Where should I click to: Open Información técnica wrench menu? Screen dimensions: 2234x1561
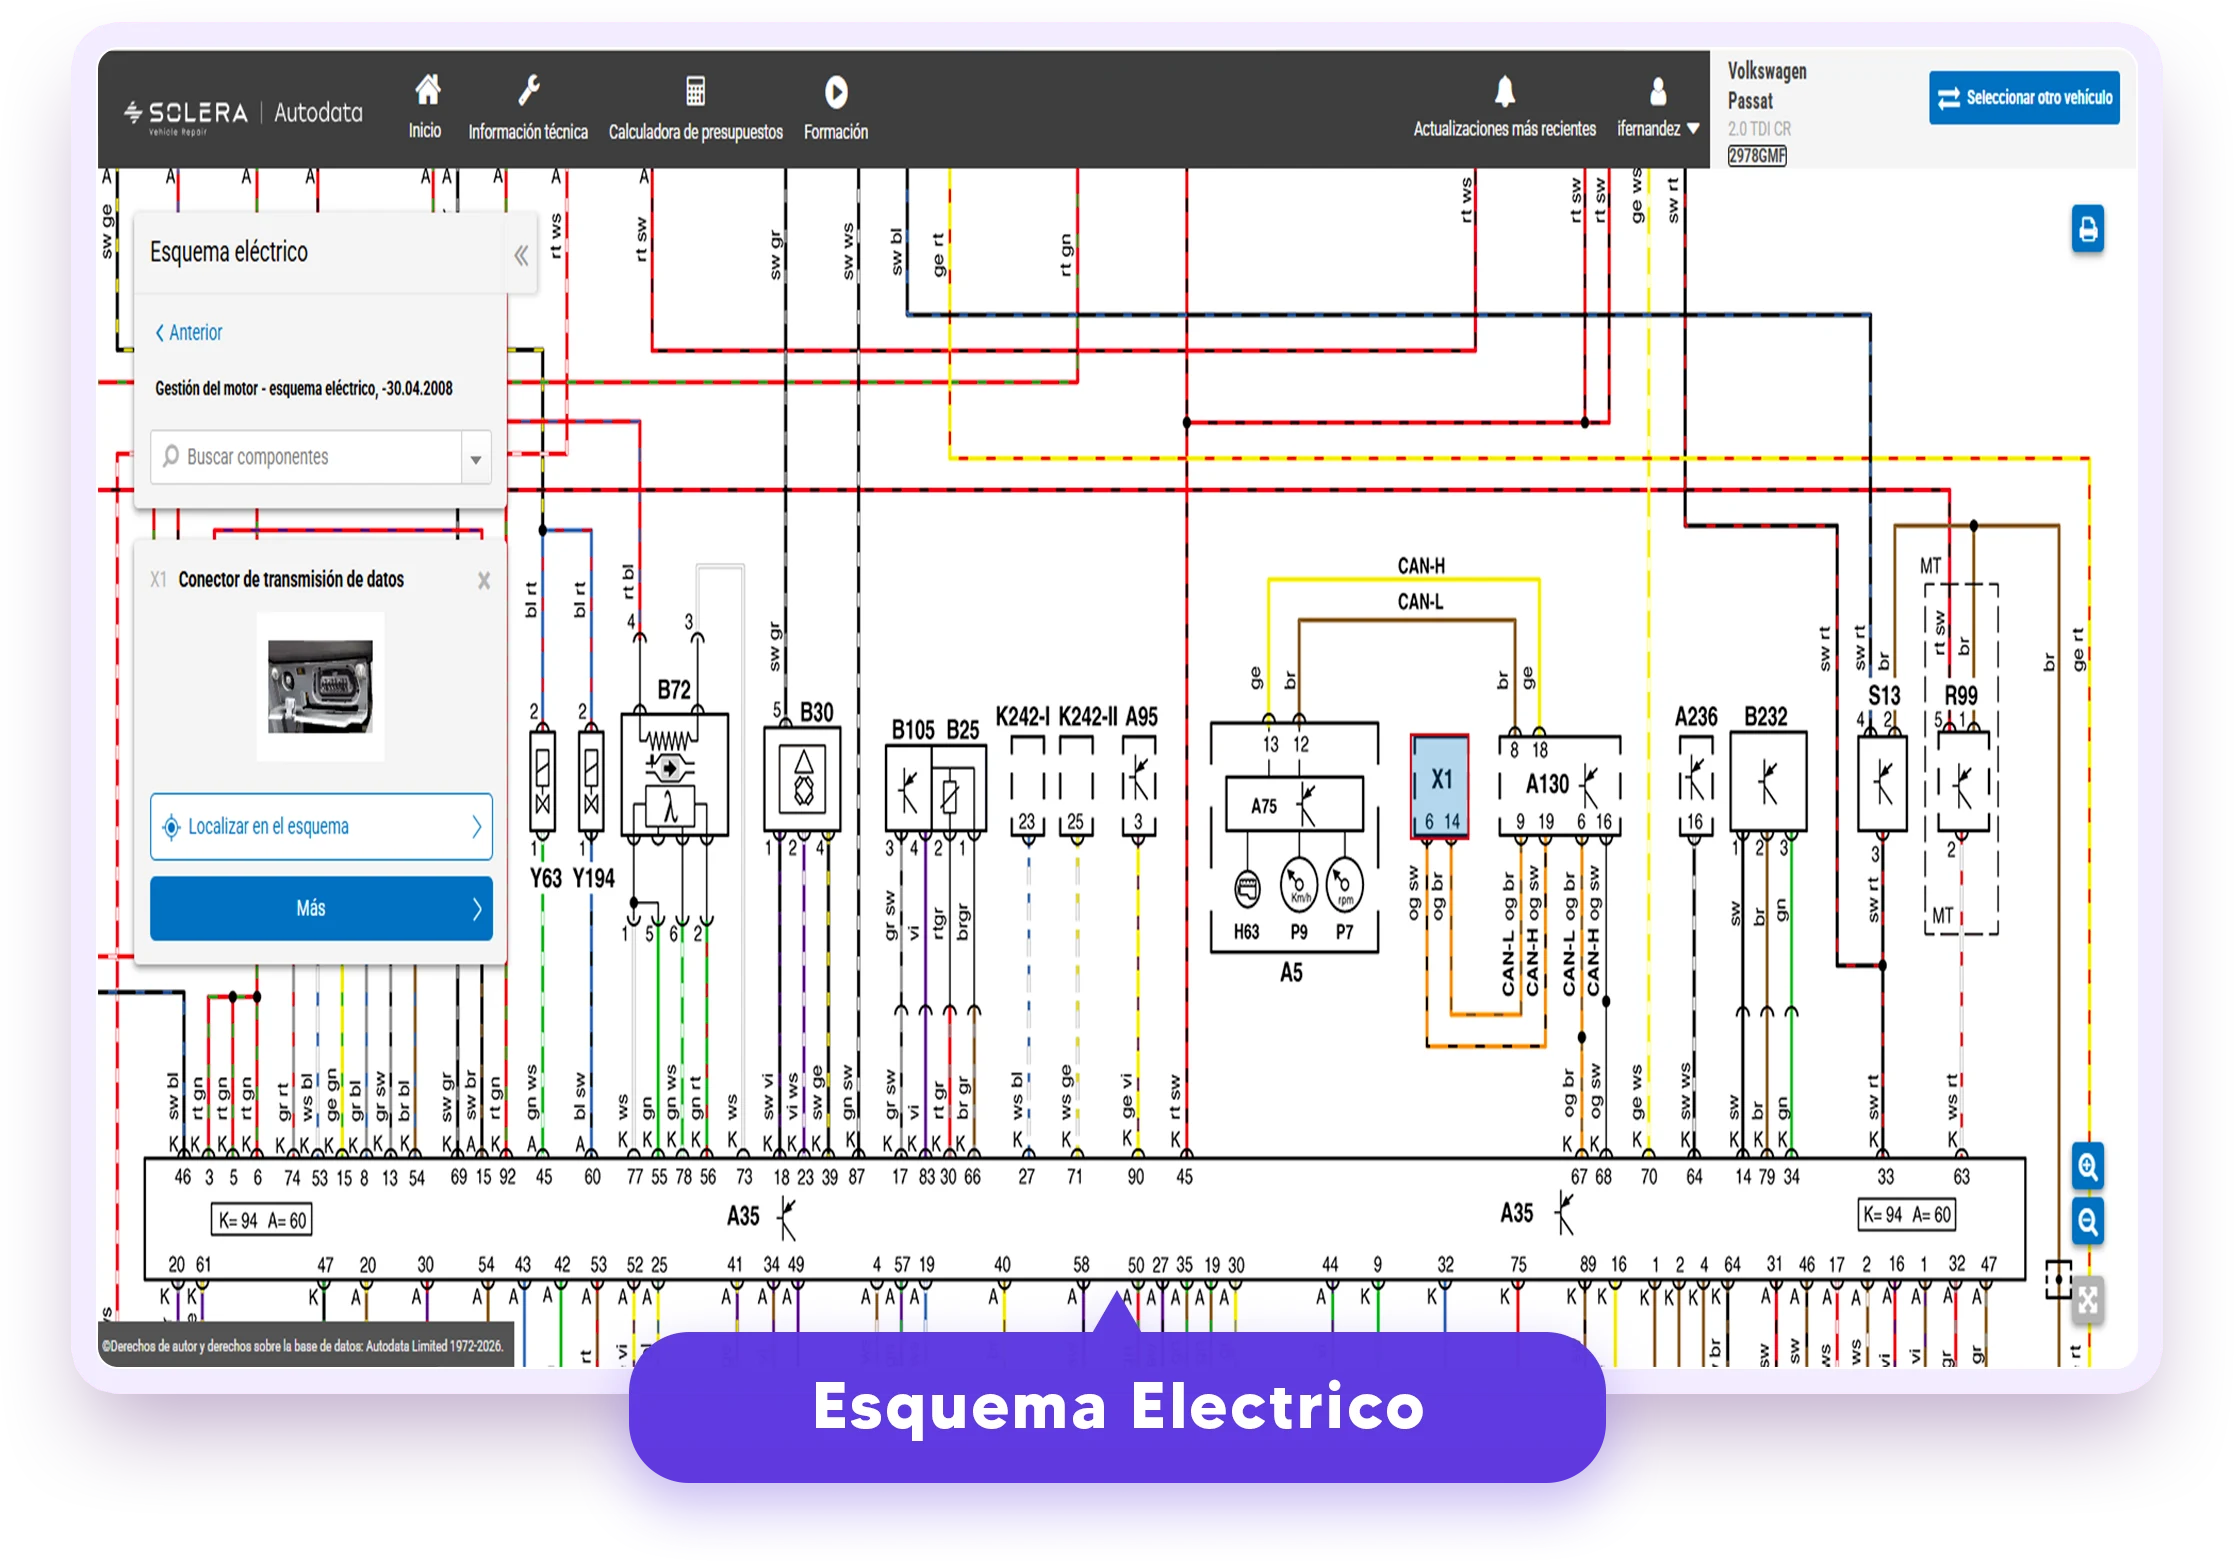(528, 106)
